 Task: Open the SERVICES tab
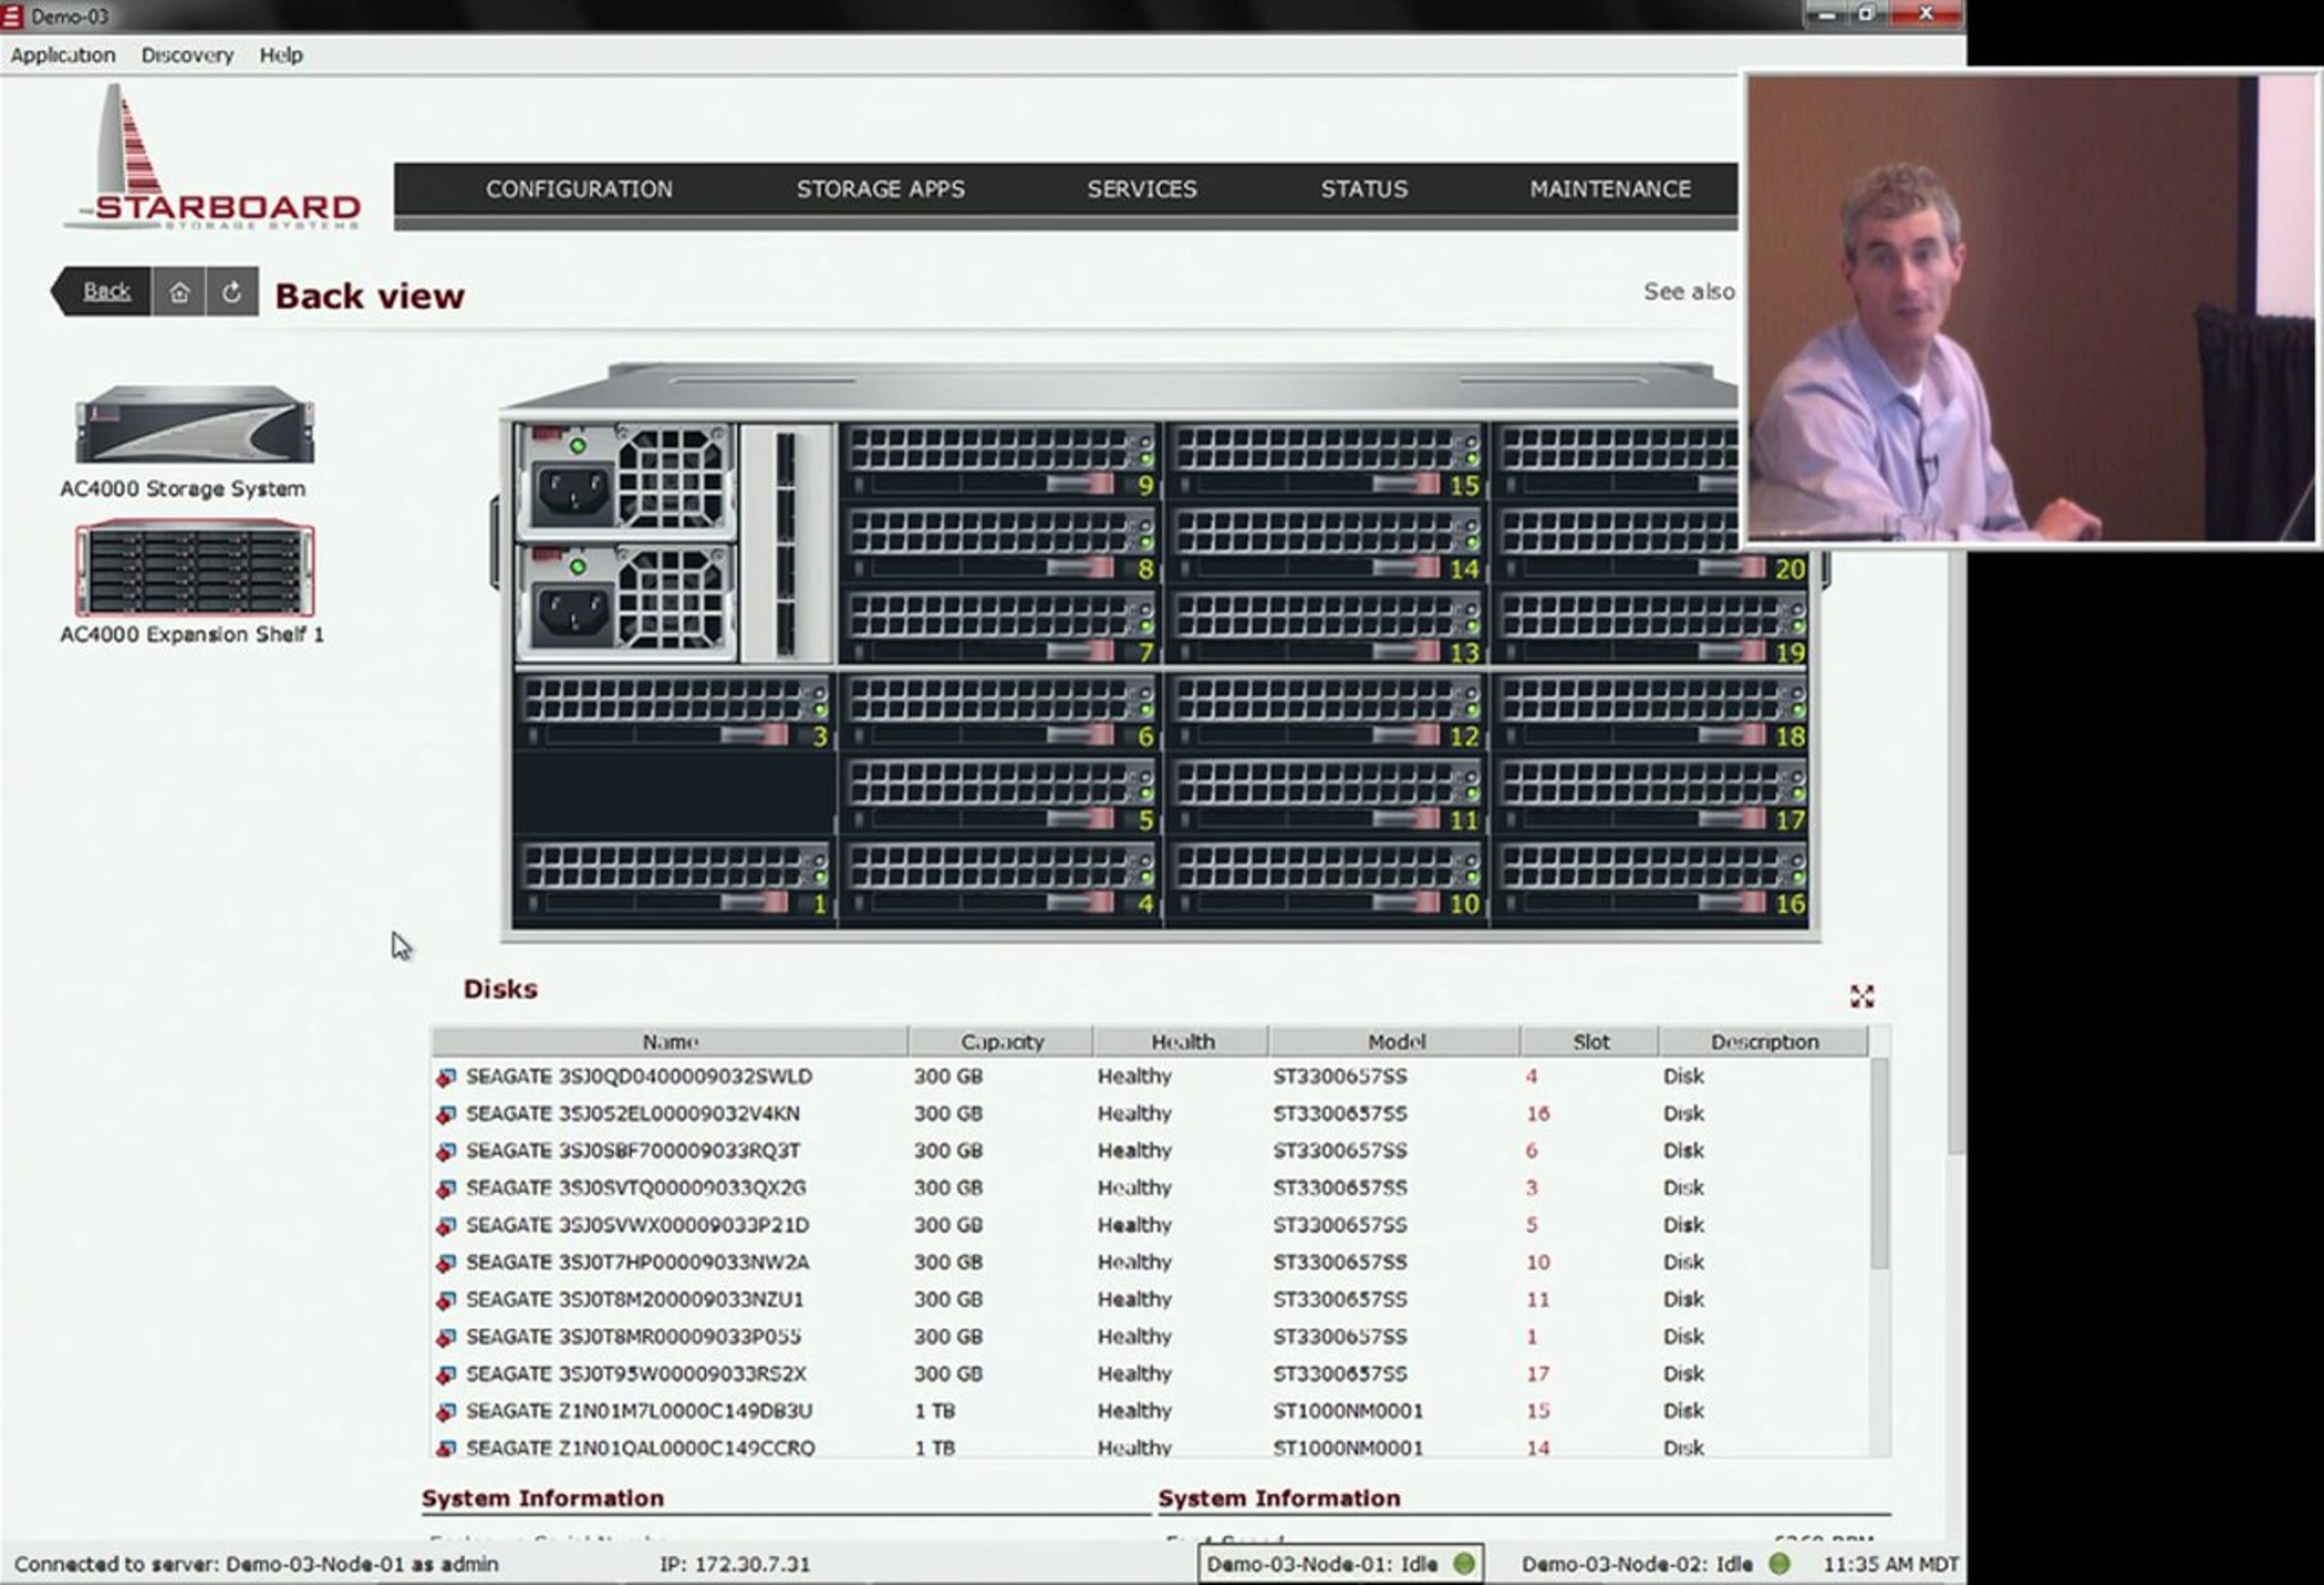coord(1142,189)
